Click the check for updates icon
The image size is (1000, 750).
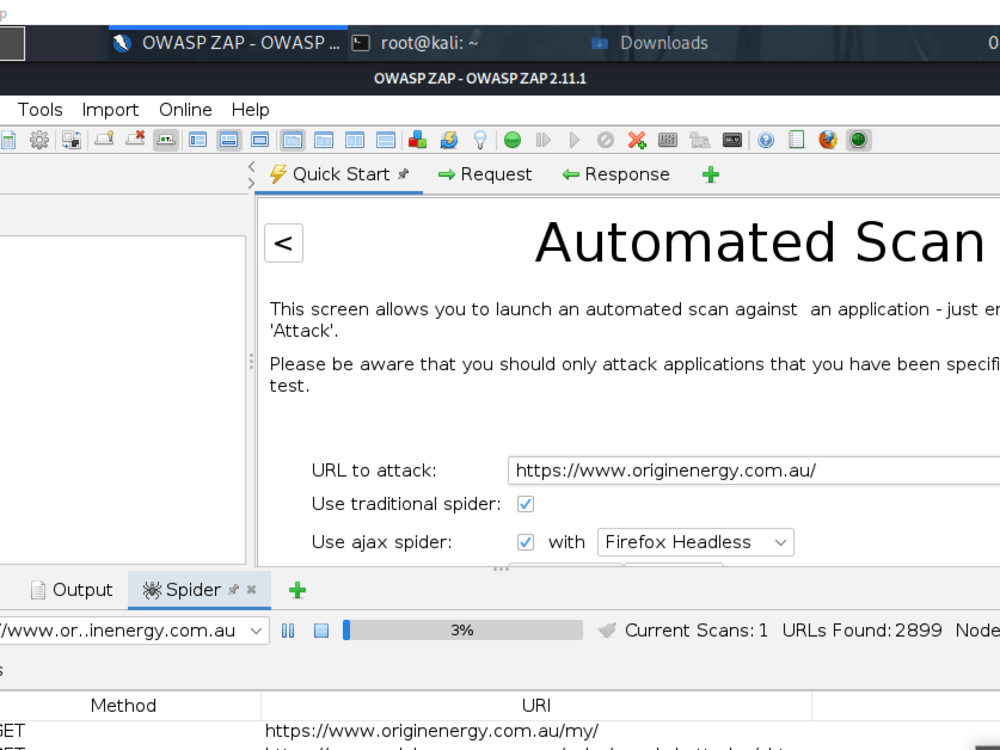click(x=449, y=140)
